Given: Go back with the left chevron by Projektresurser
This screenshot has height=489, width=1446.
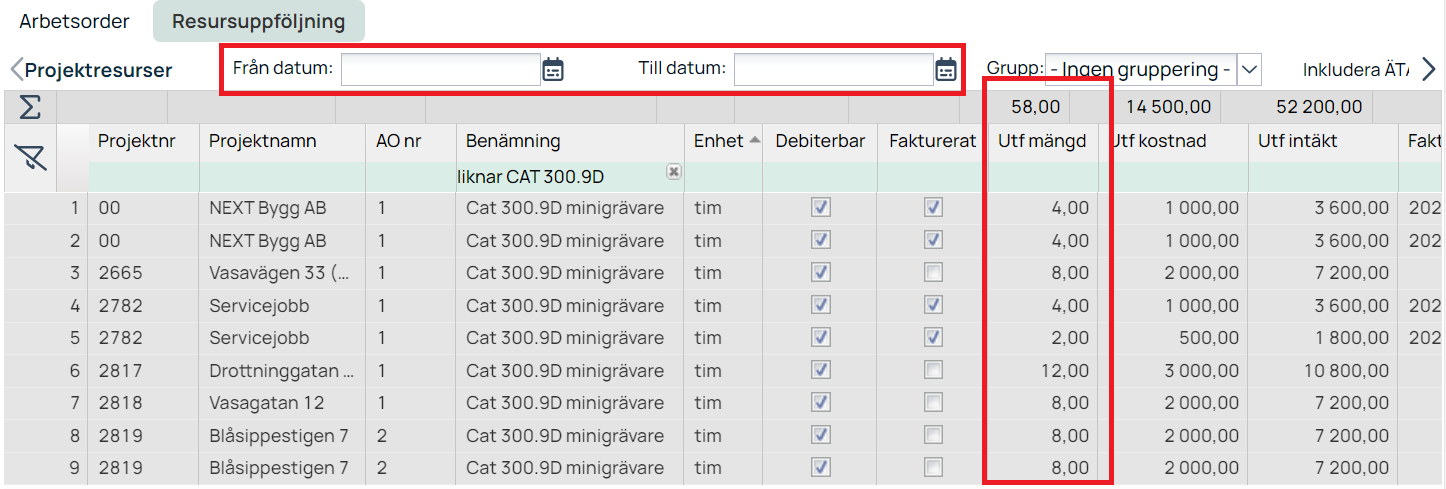Looking at the screenshot, I should (16, 70).
